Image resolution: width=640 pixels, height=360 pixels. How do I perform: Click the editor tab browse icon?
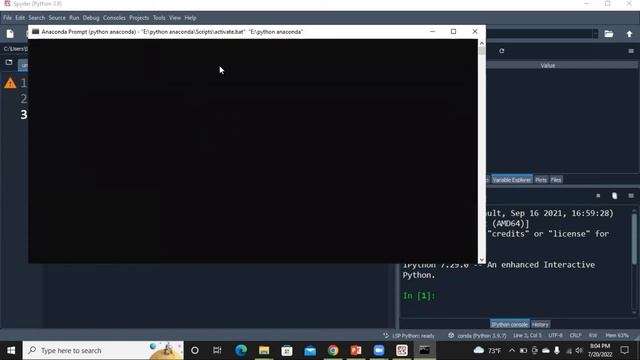coord(9,62)
